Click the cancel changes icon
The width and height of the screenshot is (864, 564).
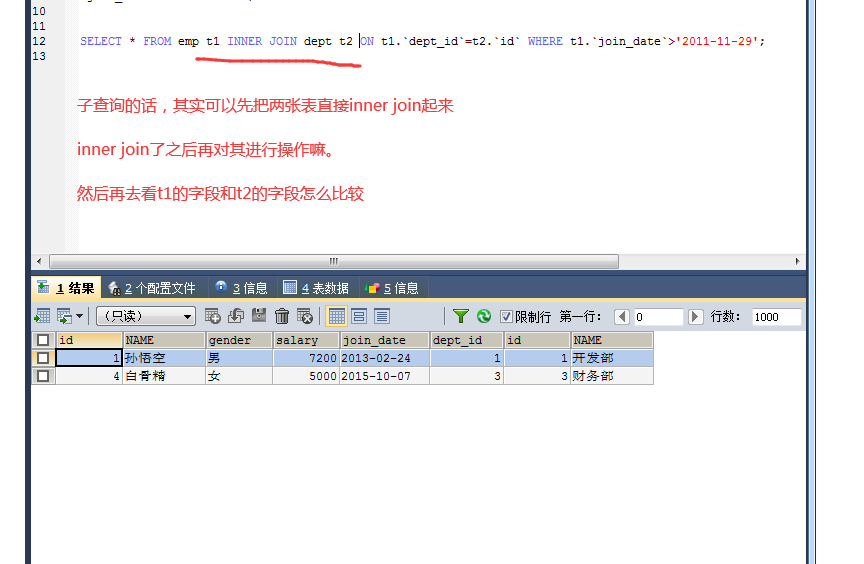[305, 316]
